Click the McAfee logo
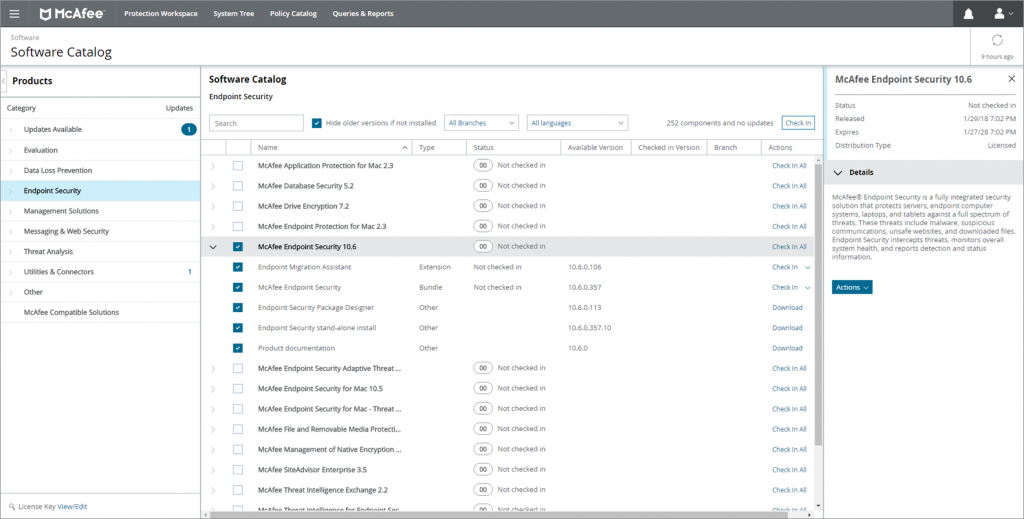Screen dimensions: 1024x519 (72, 14)
